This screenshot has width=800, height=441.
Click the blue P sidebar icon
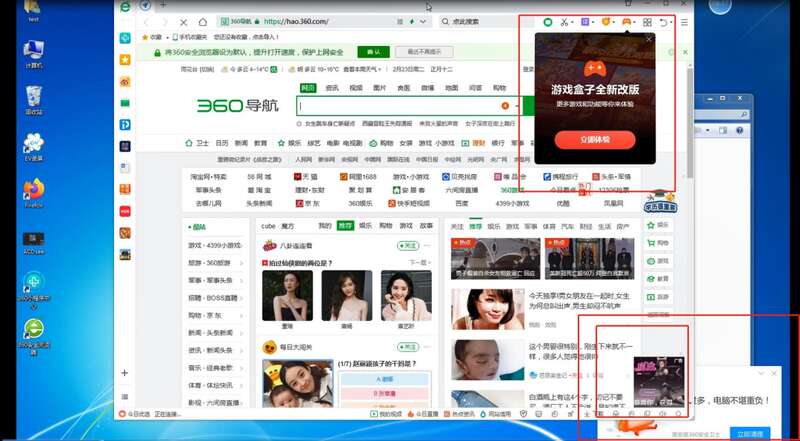pyautogui.click(x=124, y=125)
